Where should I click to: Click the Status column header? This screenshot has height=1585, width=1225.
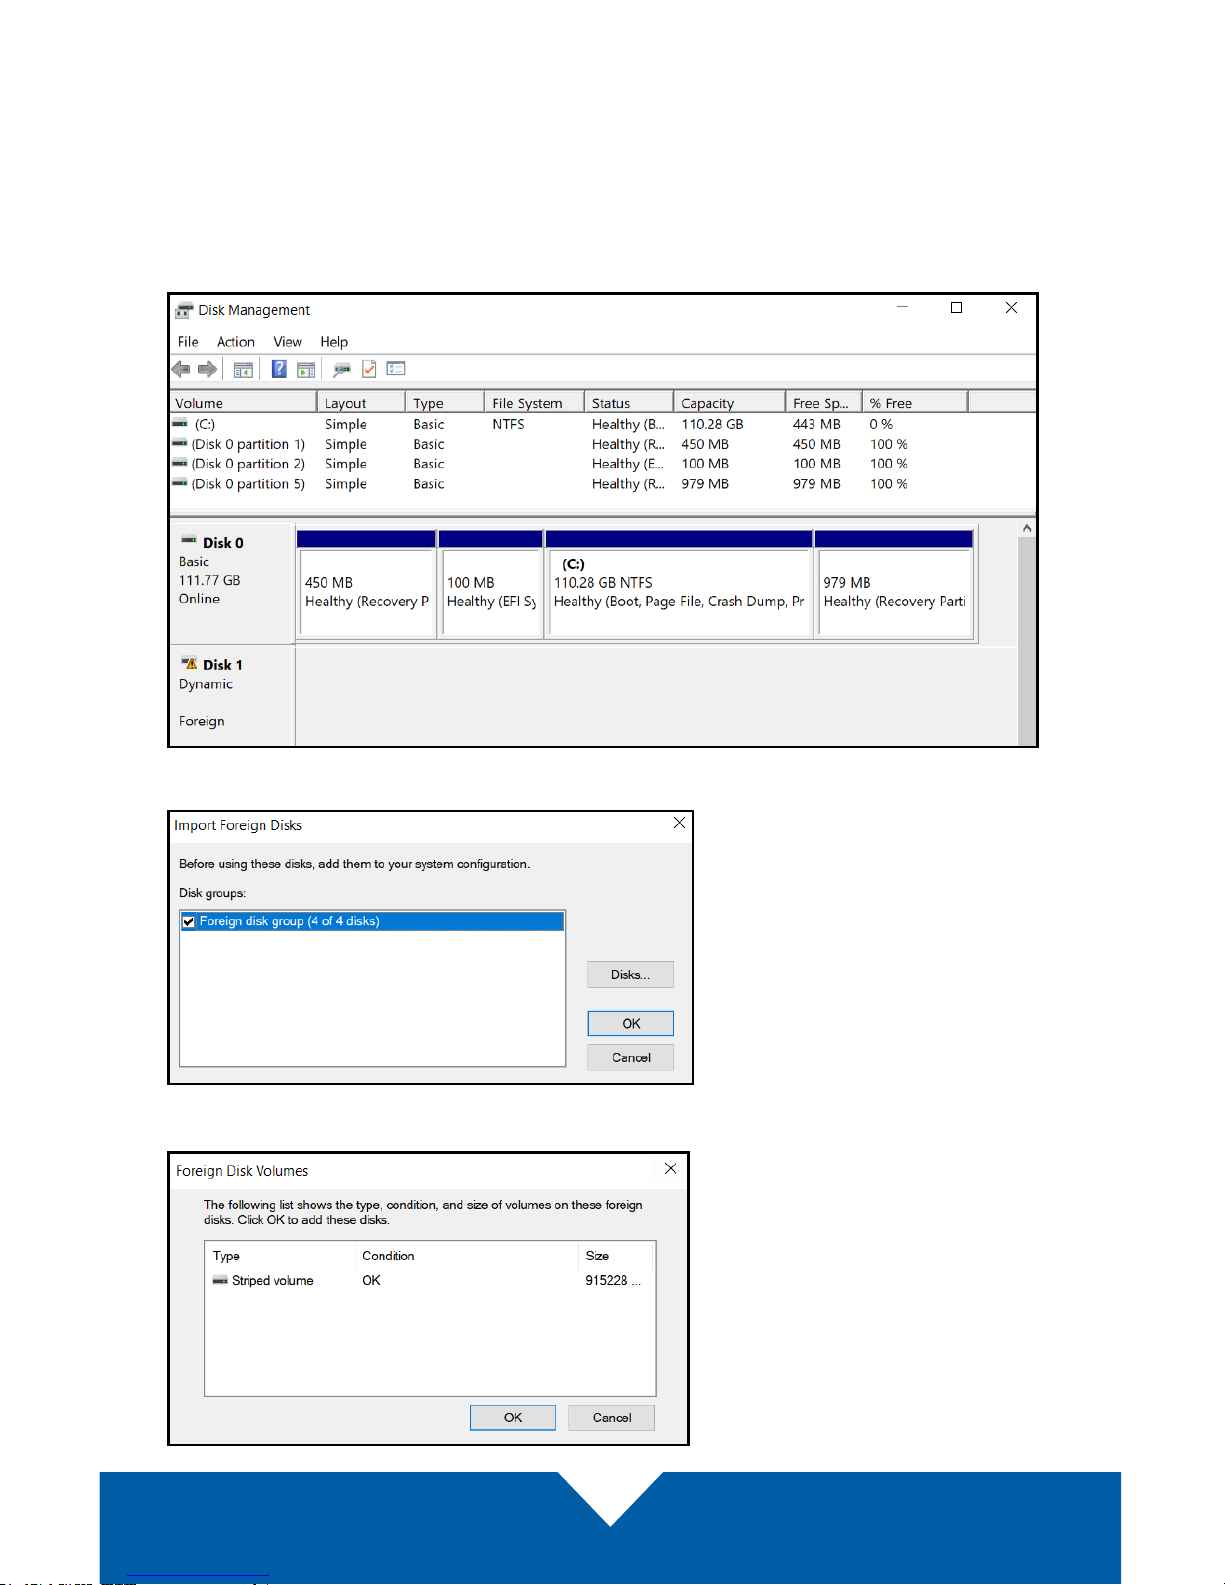coord(629,403)
